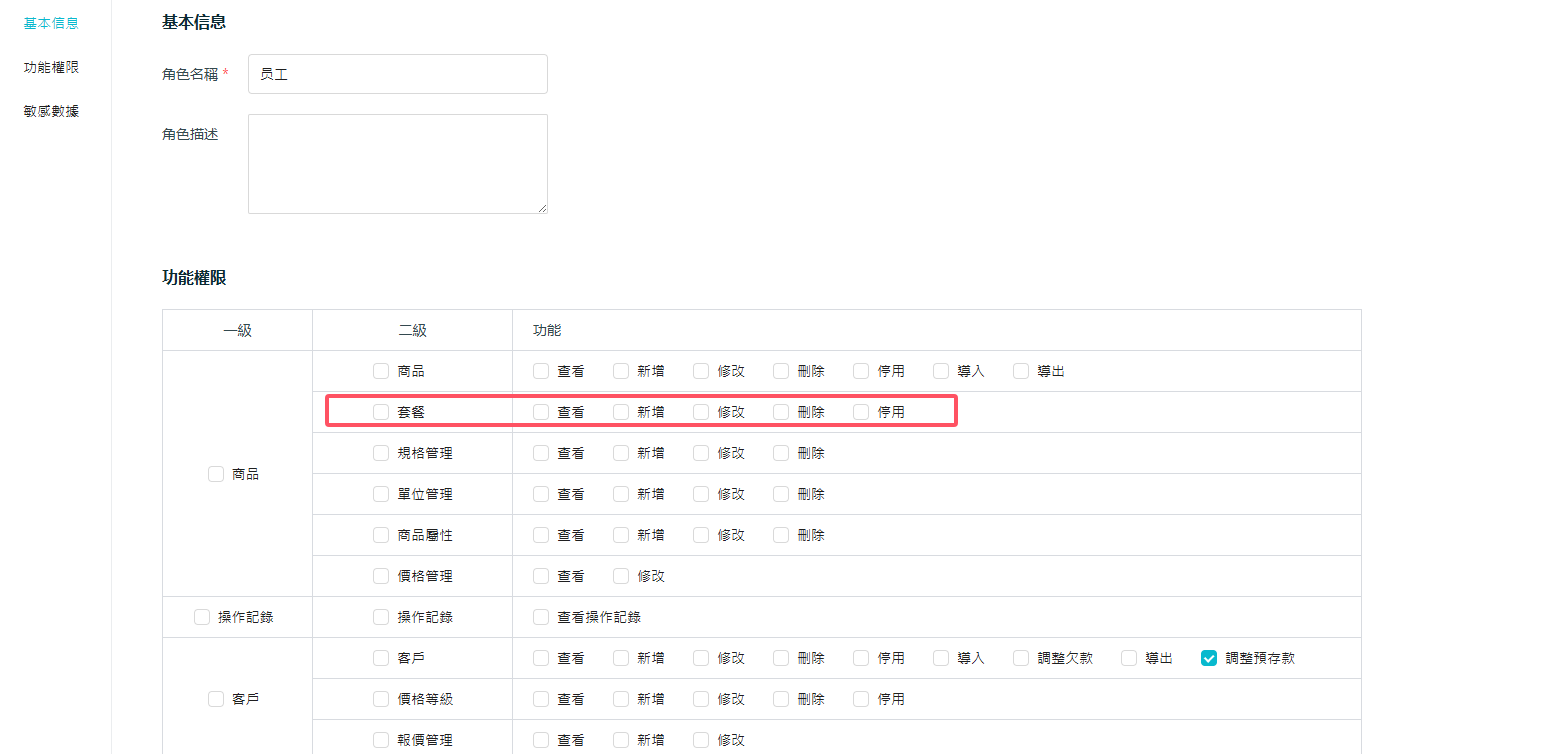The image size is (1566, 754).
Task: Select the first-level 商品 checkbox
Action: point(216,474)
